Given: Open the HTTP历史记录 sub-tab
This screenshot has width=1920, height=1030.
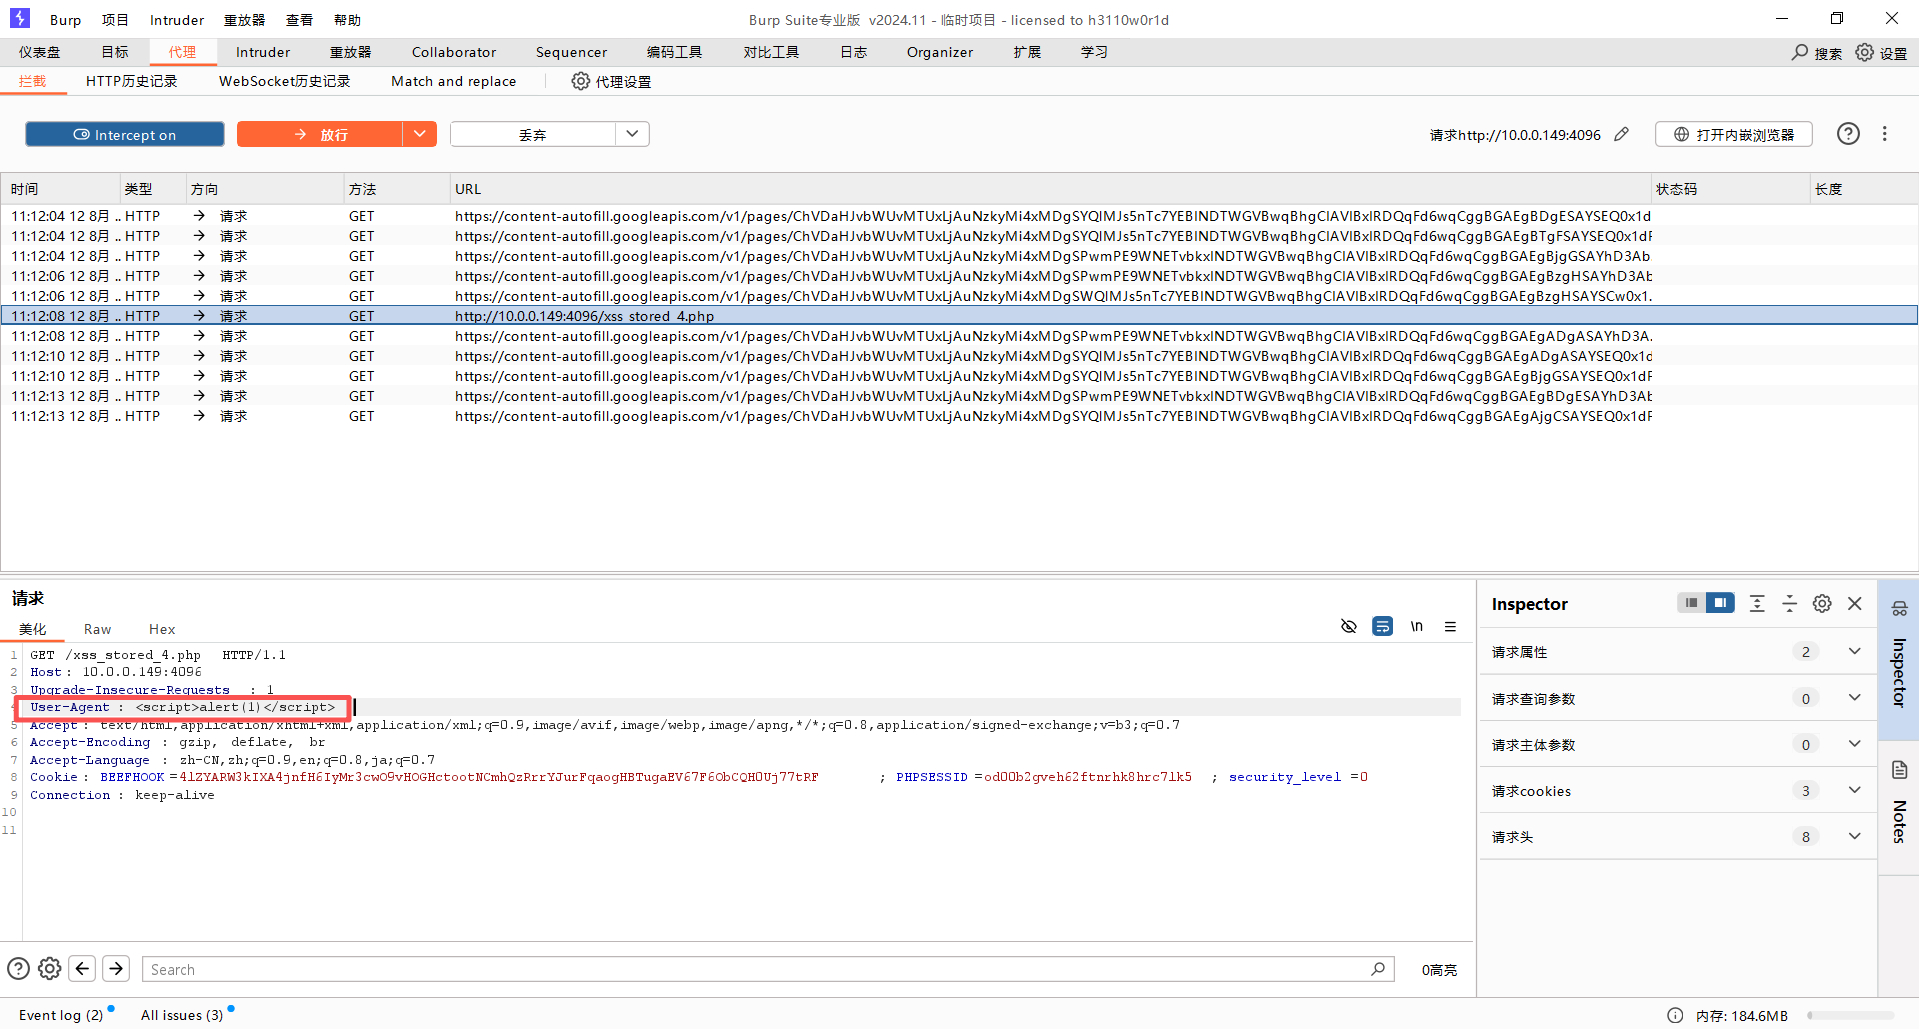Looking at the screenshot, I should click(132, 81).
